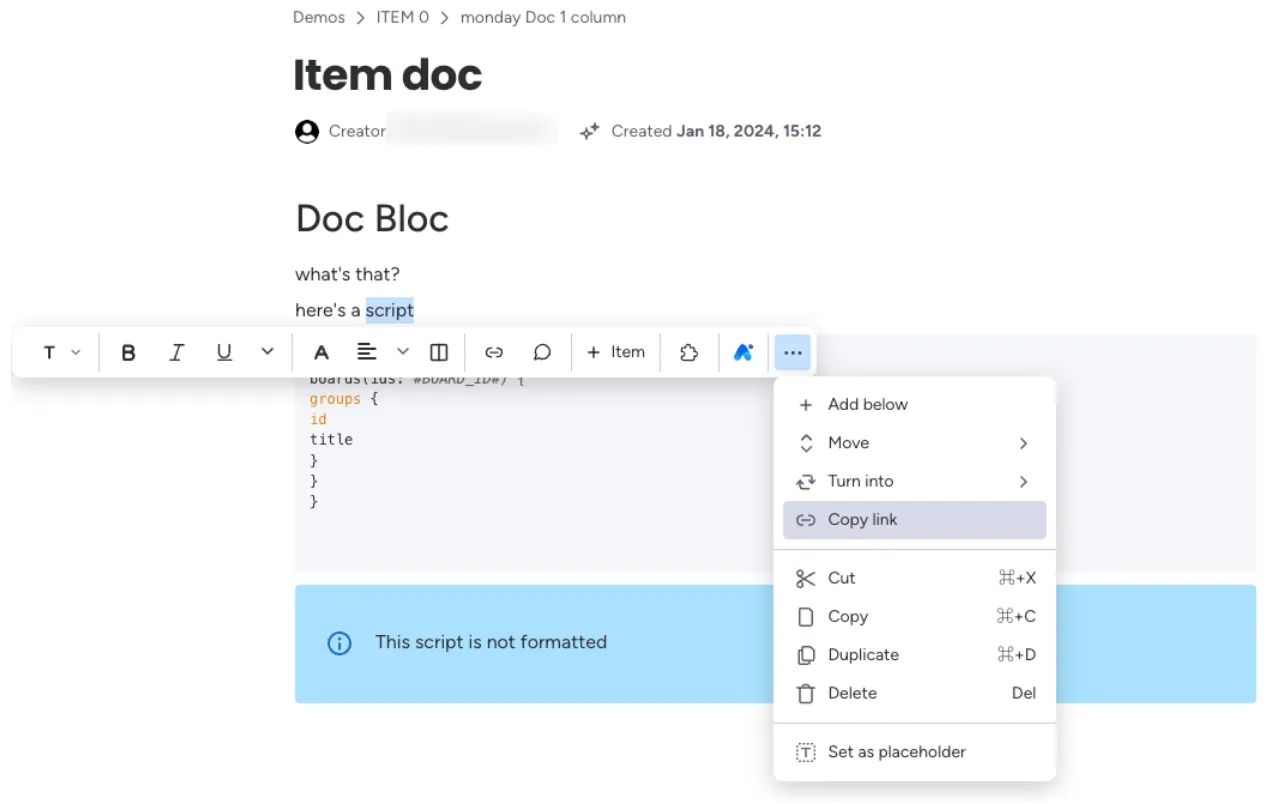
Task: Toggle bold formatting in the toolbar
Action: [x=128, y=352]
